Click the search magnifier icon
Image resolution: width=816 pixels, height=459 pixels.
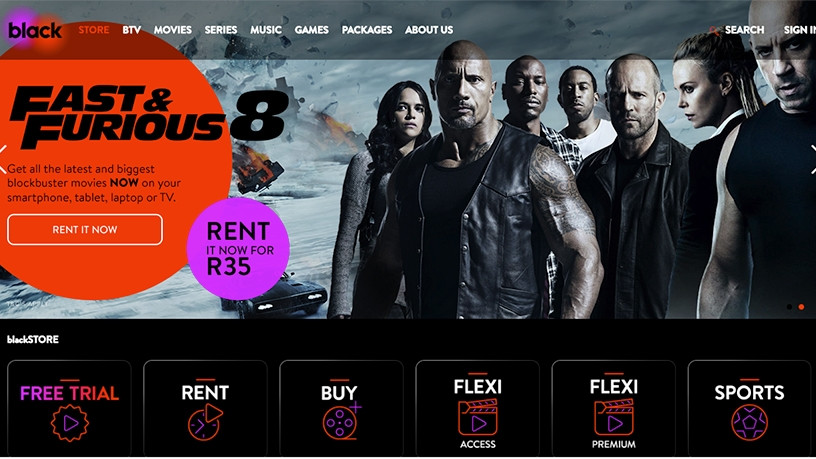(715, 31)
